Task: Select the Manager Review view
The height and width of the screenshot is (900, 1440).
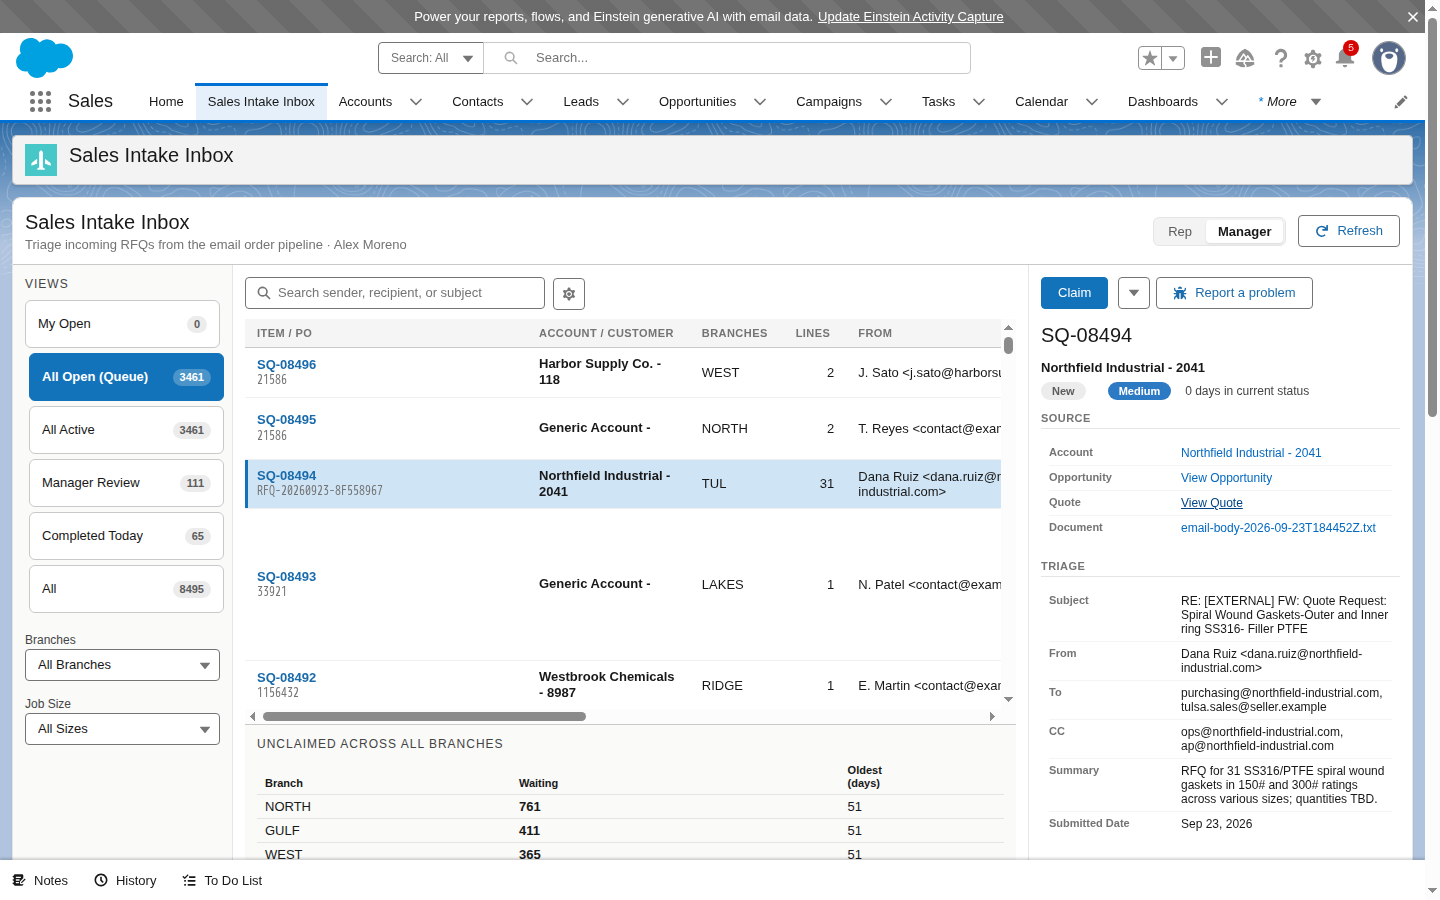Action: pos(126,484)
